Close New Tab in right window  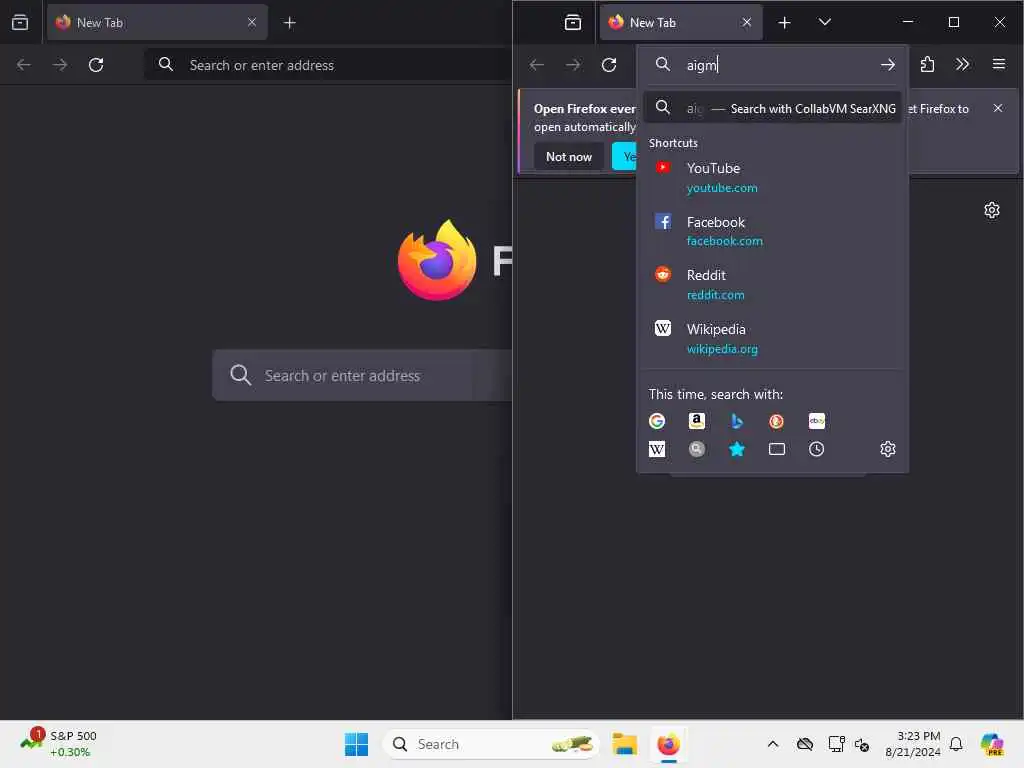pyautogui.click(x=746, y=23)
